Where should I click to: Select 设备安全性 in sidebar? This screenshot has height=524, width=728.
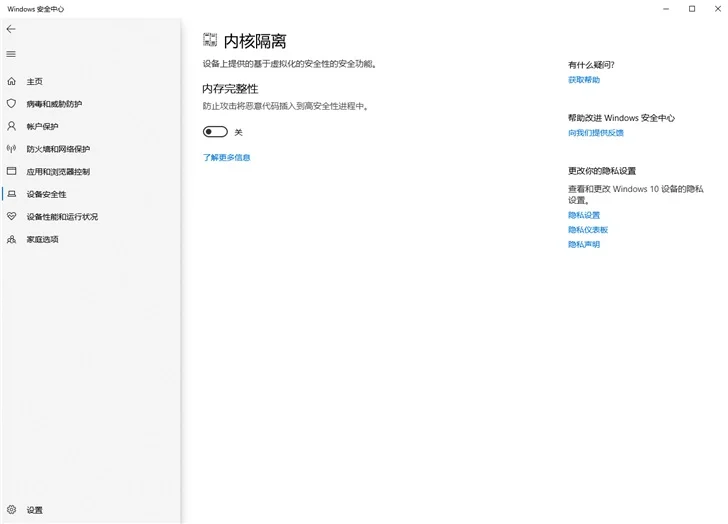[46, 194]
